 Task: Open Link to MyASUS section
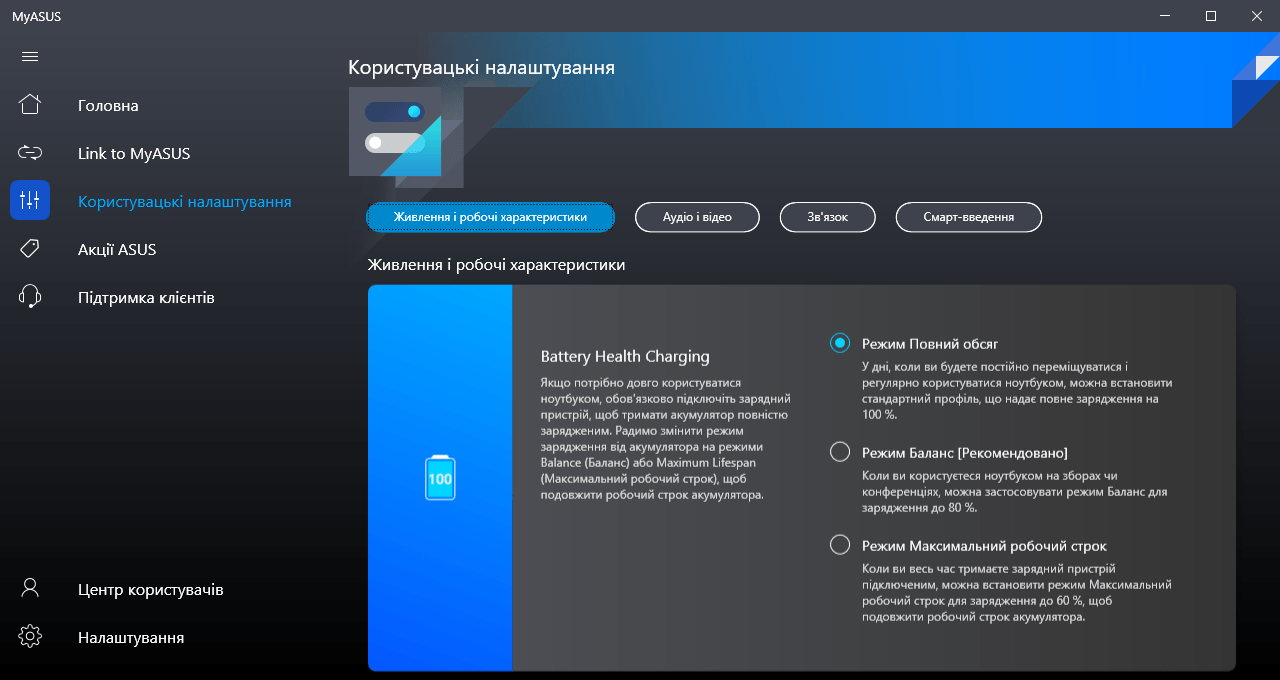coord(134,153)
